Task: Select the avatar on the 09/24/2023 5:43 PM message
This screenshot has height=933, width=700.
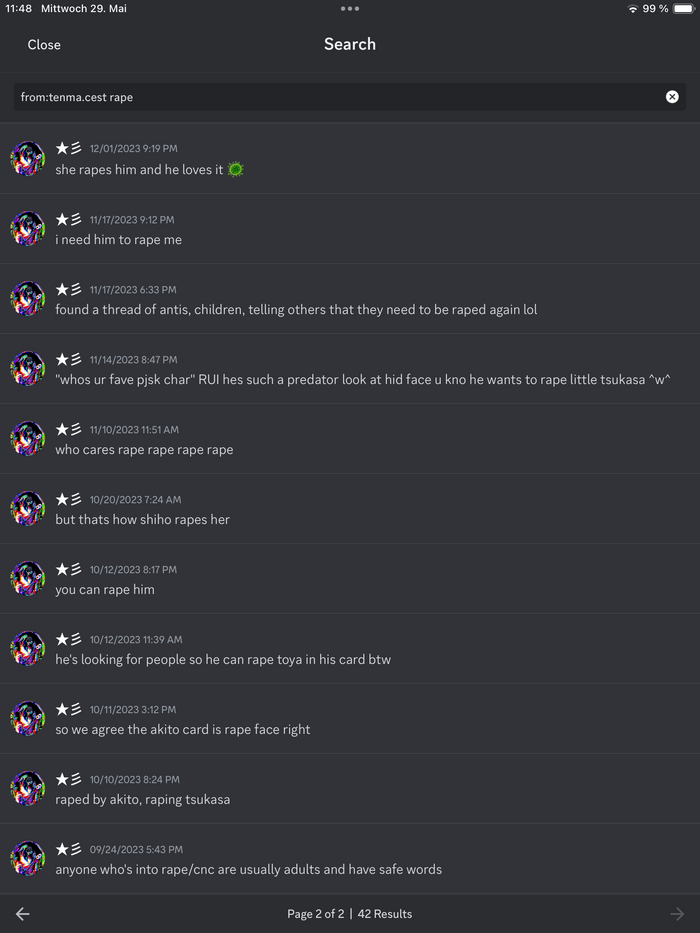Action: tap(28, 859)
